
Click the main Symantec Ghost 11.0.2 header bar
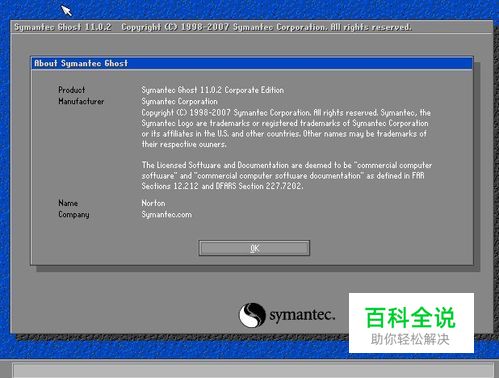(252, 27)
